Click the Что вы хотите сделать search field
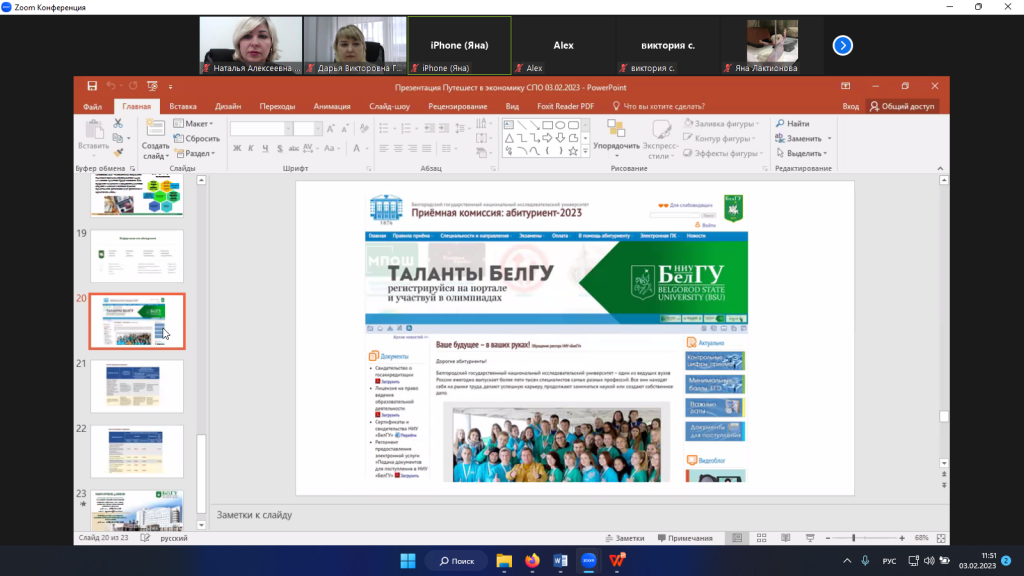 click(658, 106)
